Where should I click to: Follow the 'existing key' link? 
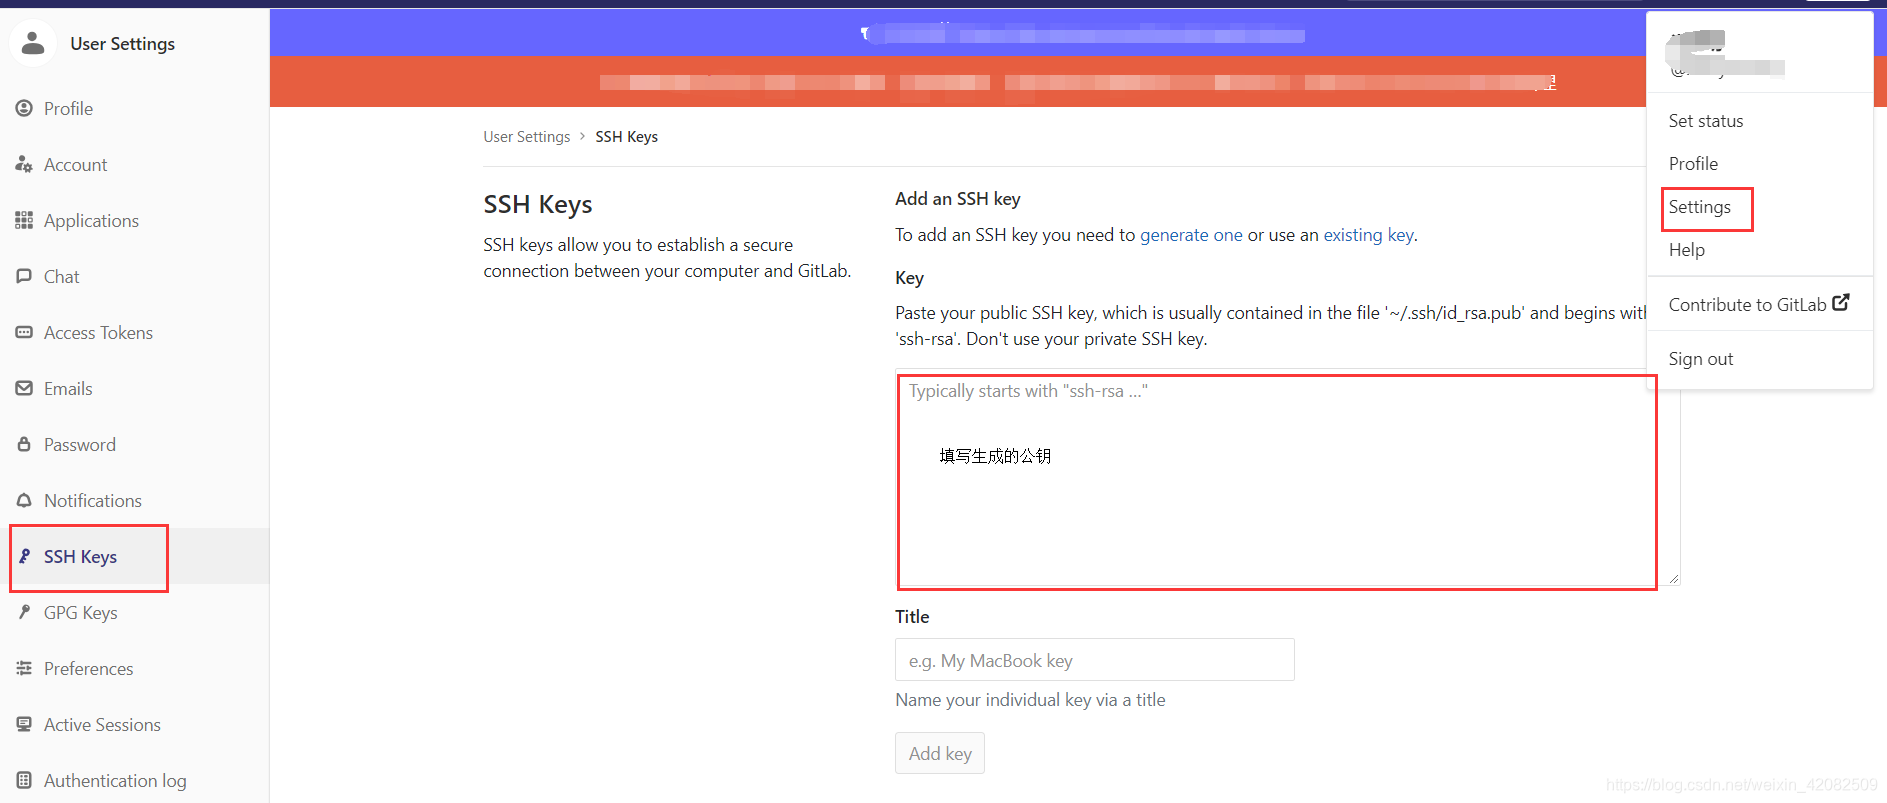1368,235
